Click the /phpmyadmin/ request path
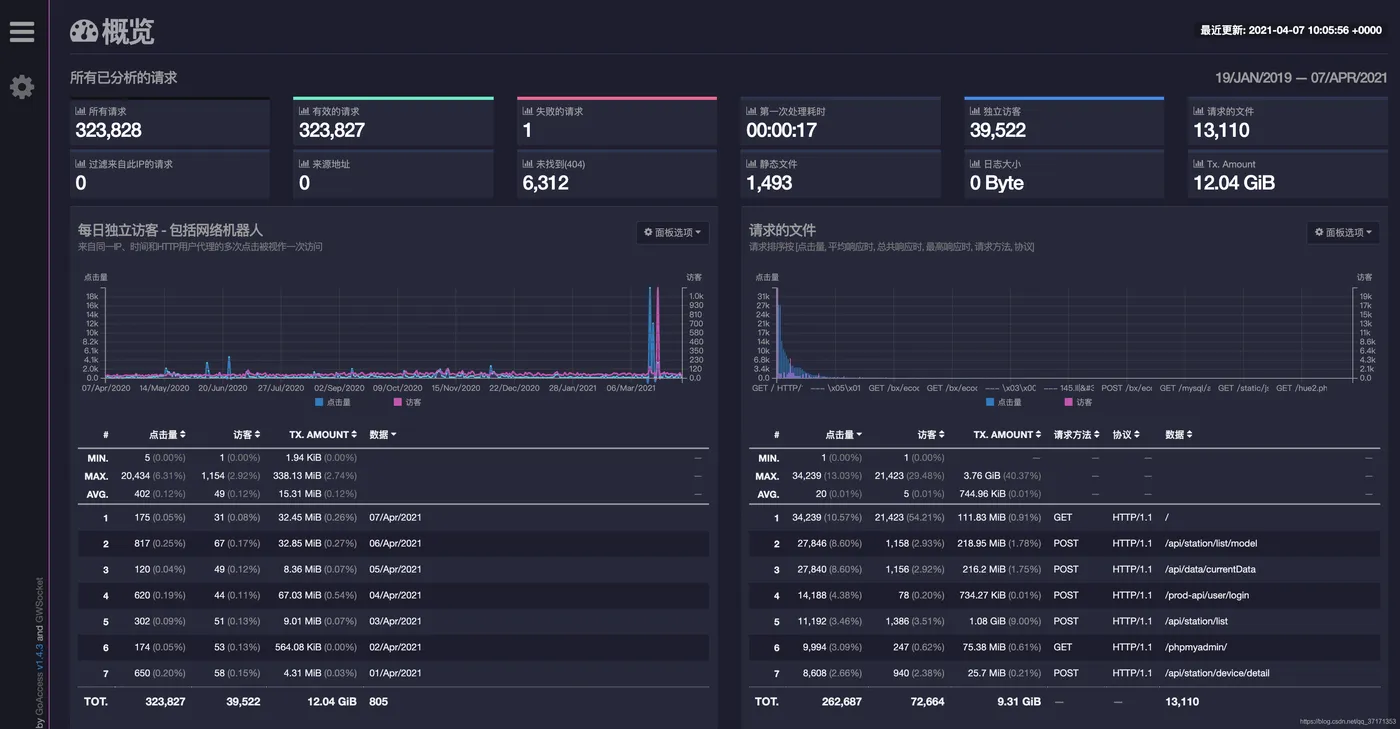The width and height of the screenshot is (1400, 729). [x=1196, y=647]
